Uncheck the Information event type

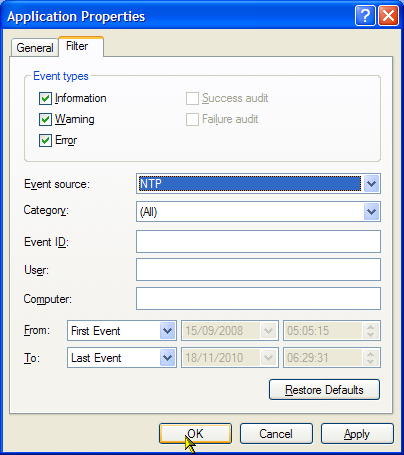click(45, 98)
